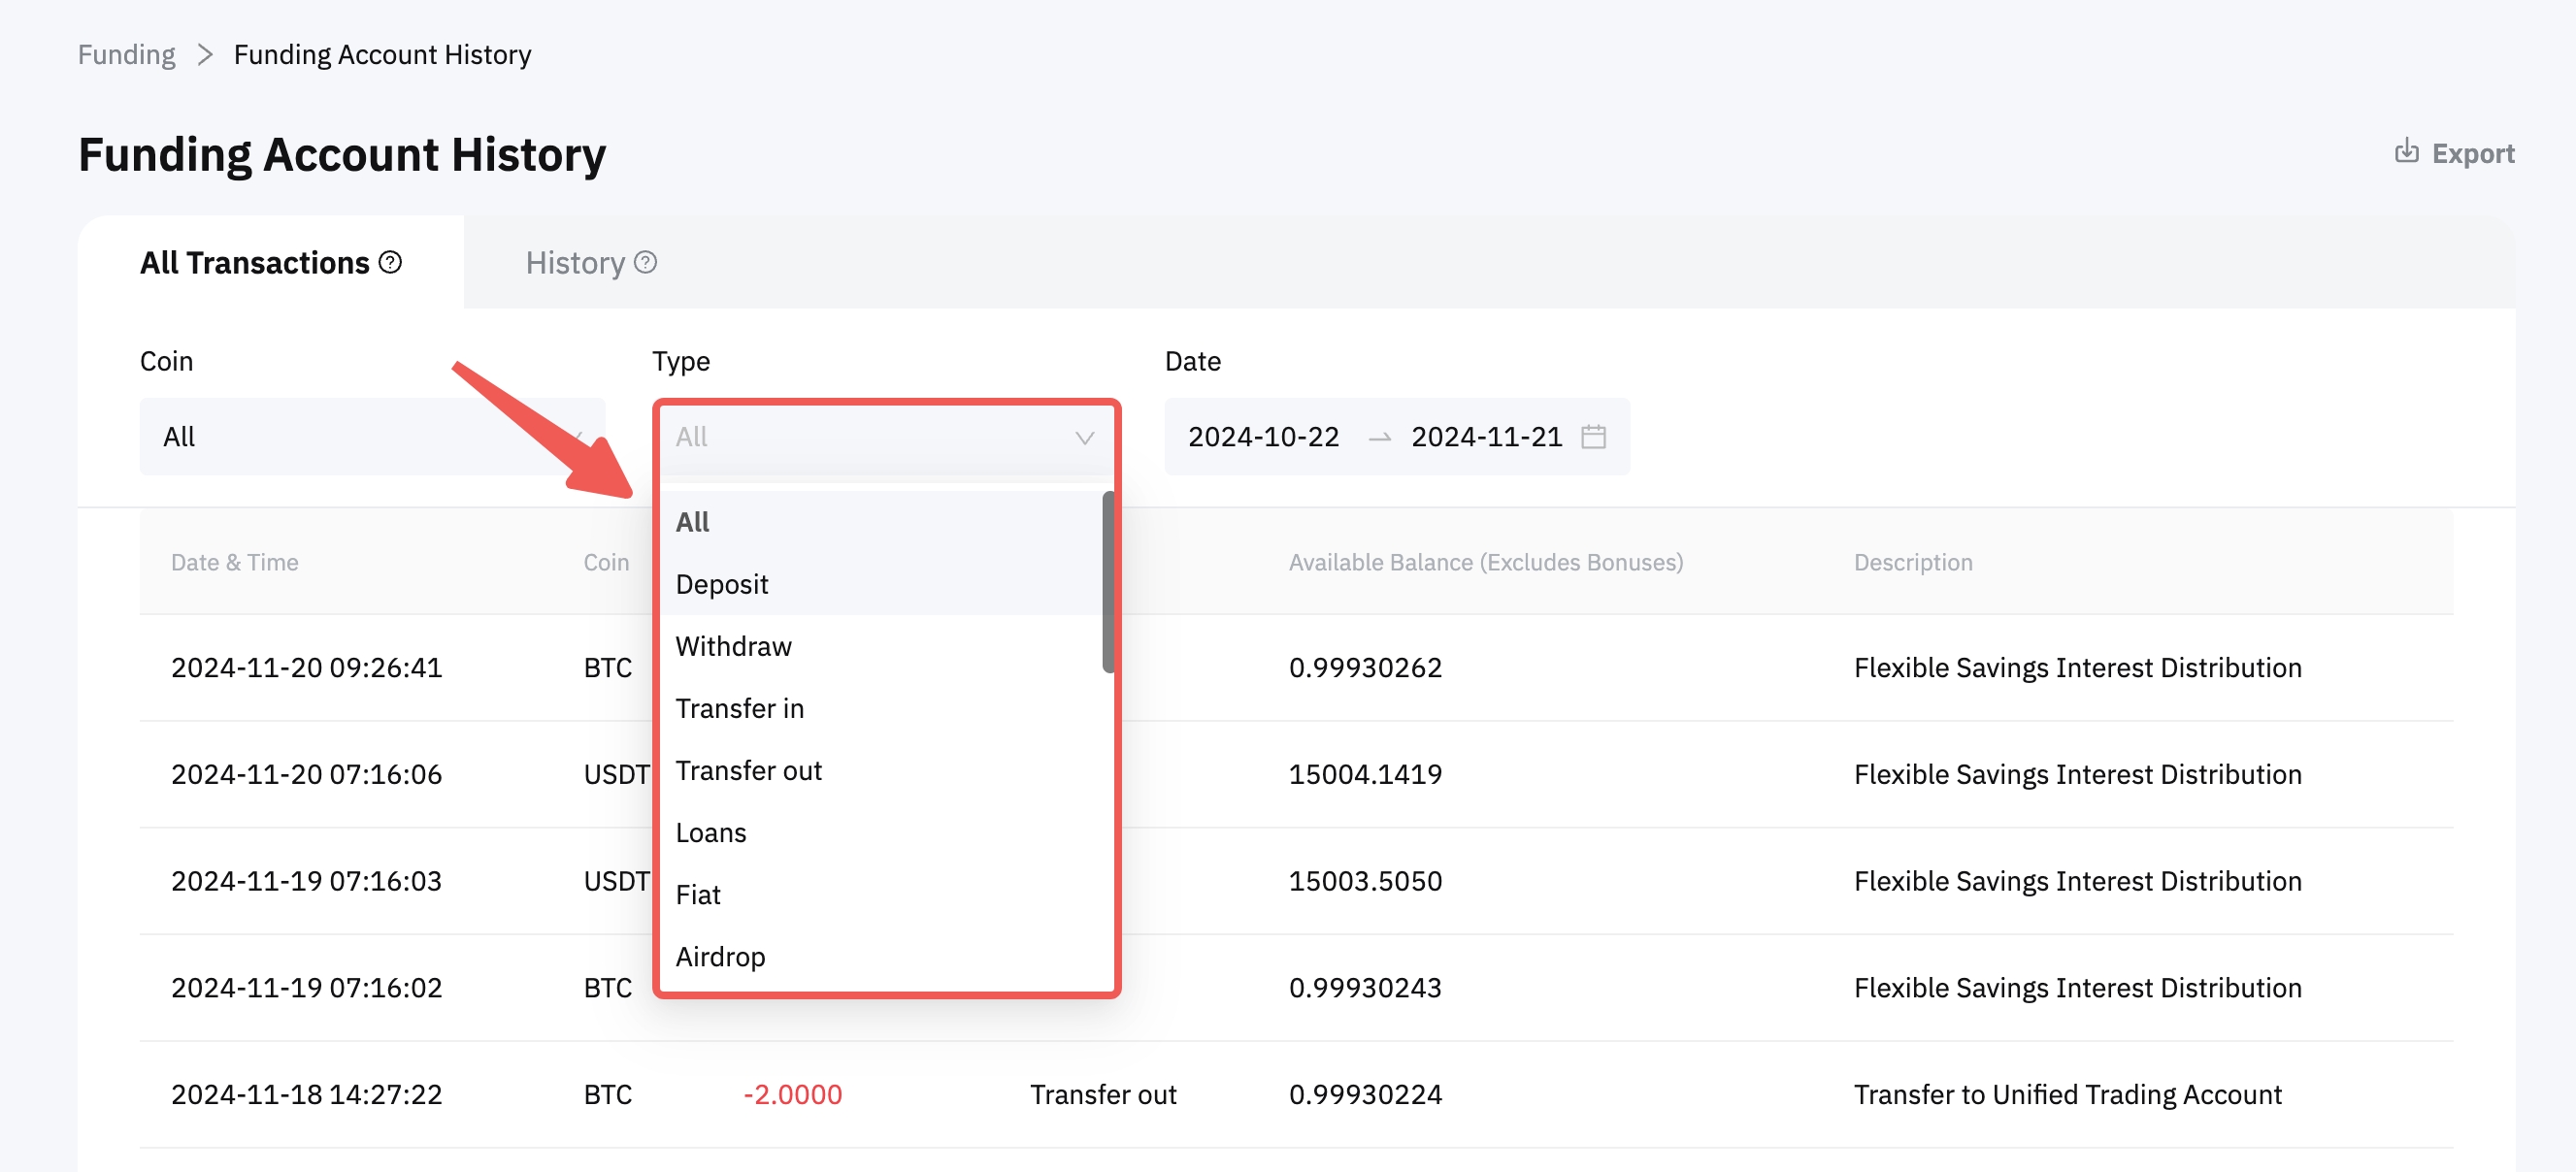
Task: Select the All Transactions tab
Action: [254, 262]
